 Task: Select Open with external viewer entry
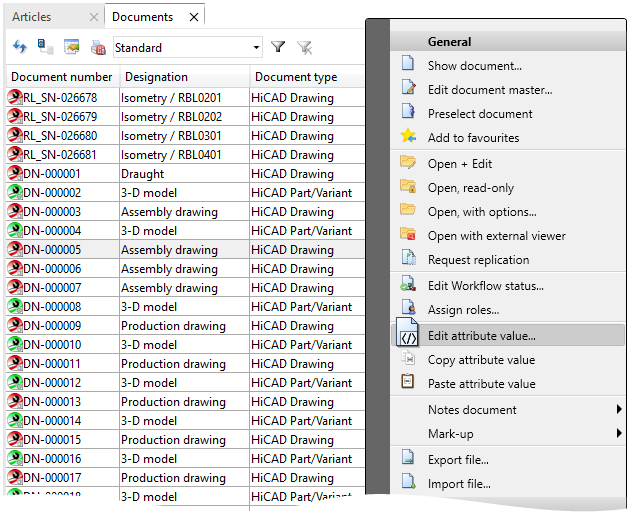coord(497,236)
